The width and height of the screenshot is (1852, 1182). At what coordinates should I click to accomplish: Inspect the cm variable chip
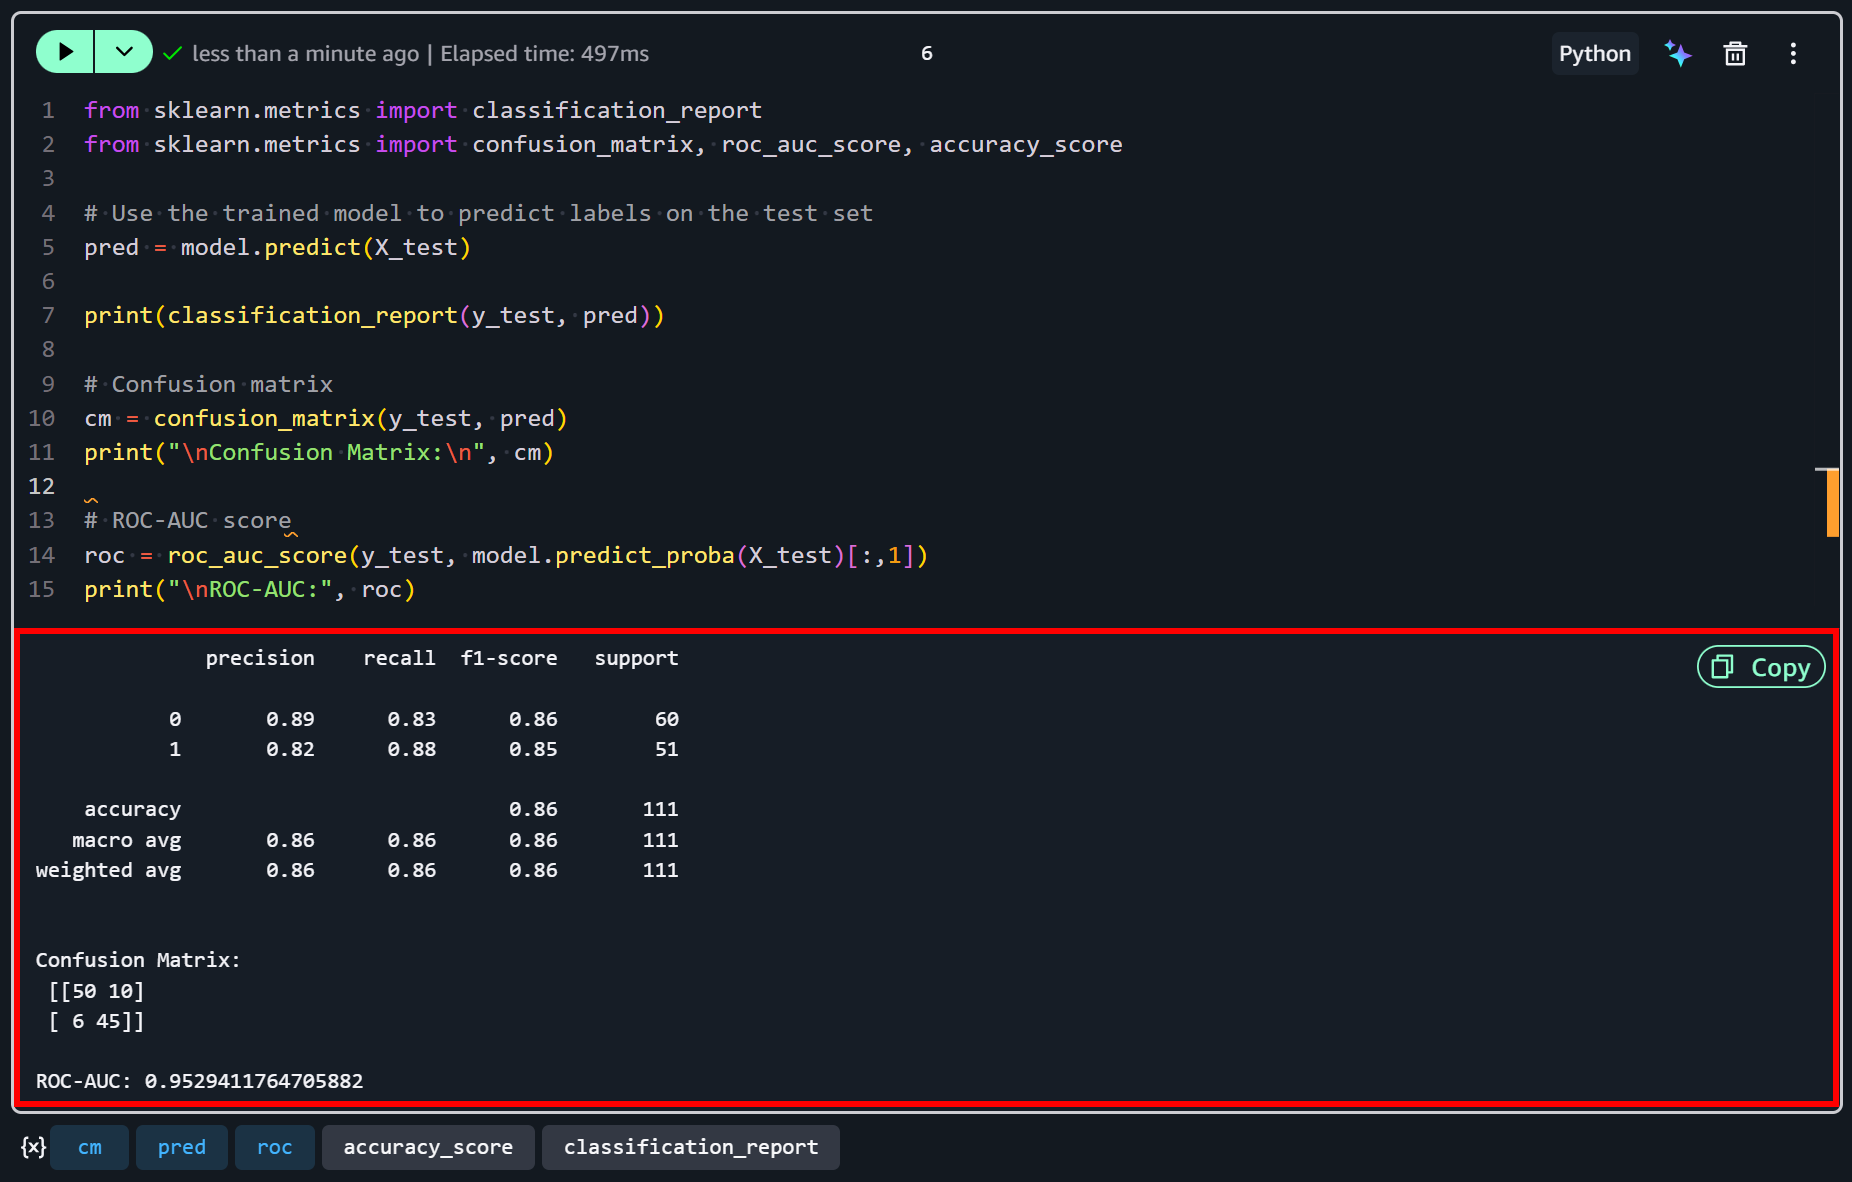click(x=90, y=1147)
